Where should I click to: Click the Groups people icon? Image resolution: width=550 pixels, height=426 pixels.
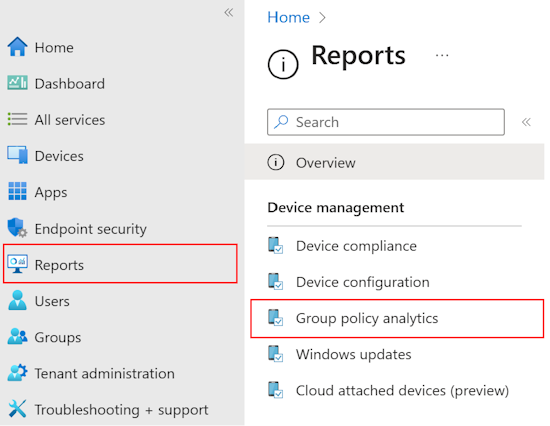click(17, 337)
